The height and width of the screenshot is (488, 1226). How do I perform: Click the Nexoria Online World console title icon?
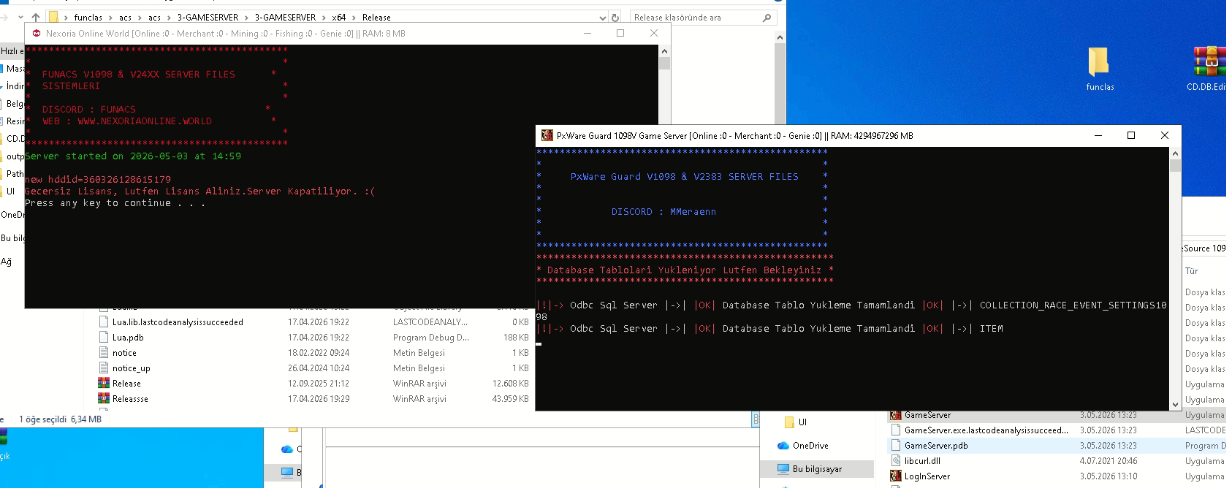click(x=36, y=33)
